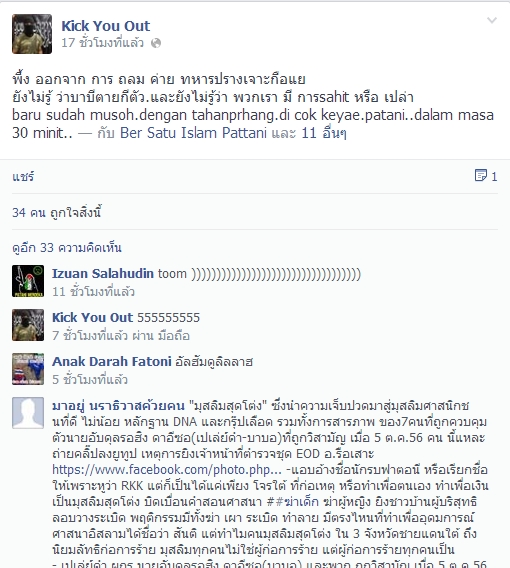Screen dimensions: 510x568
Task: Open Izuan Salahudin's avatar thumbnail
Action: click(x=28, y=281)
